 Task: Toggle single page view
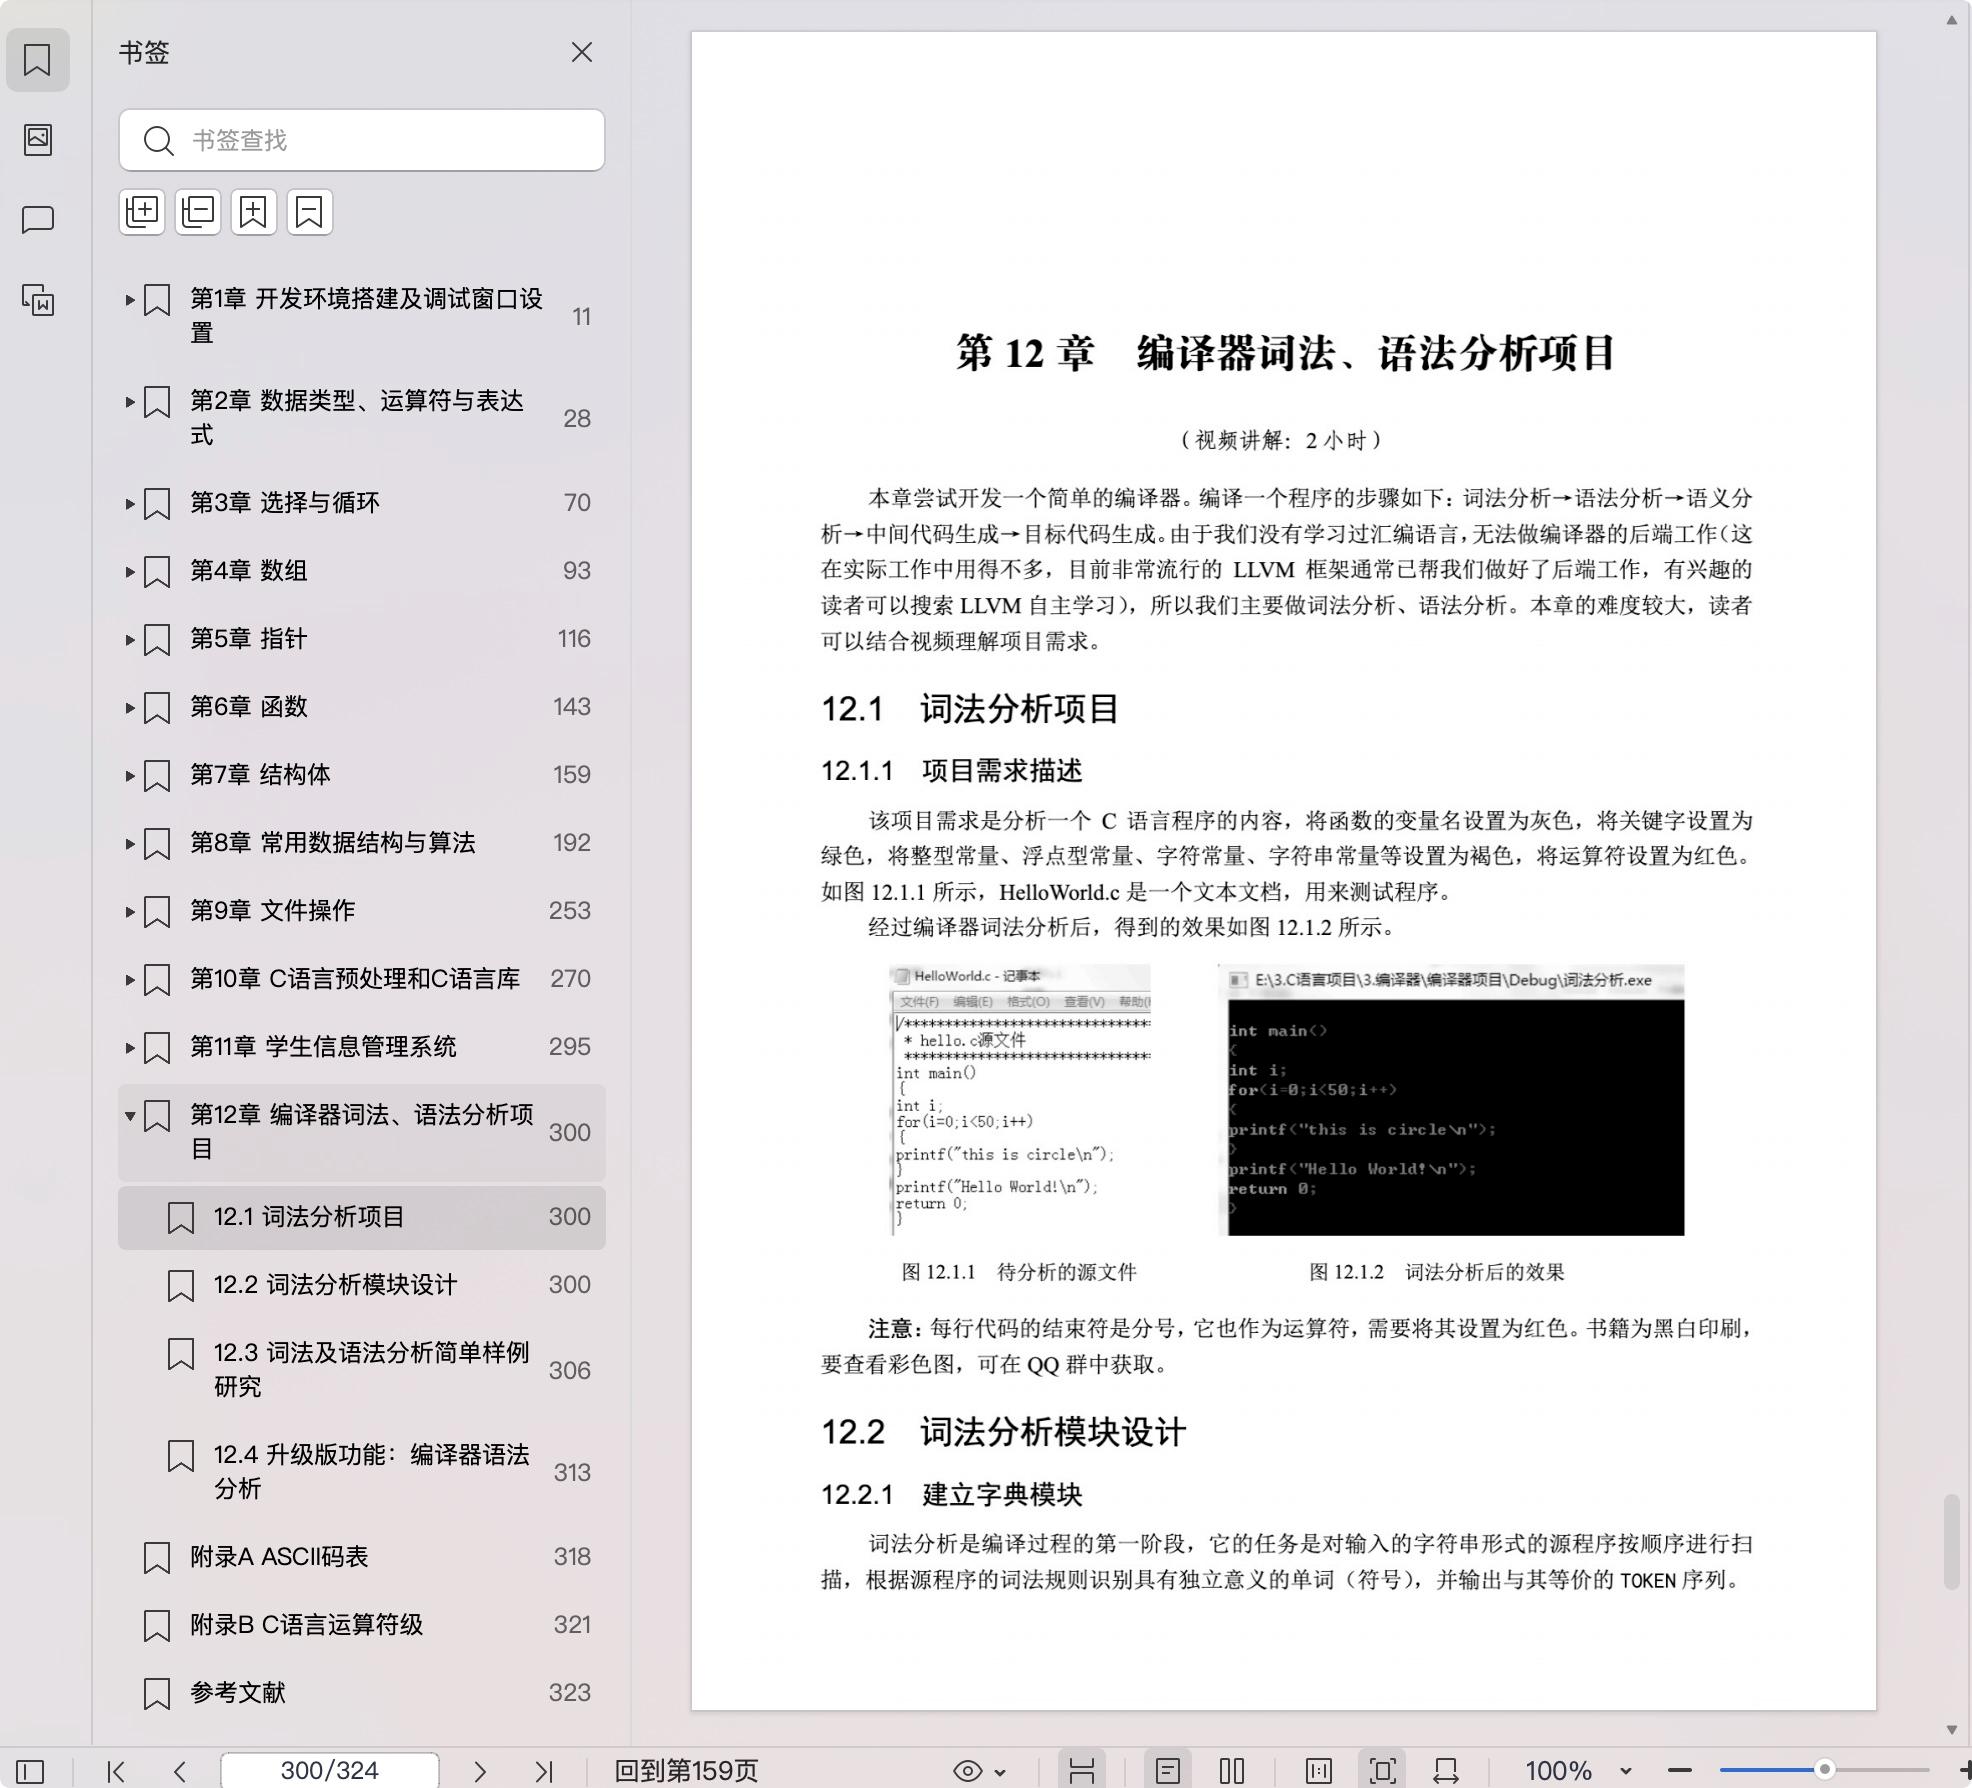[x=1168, y=1771]
